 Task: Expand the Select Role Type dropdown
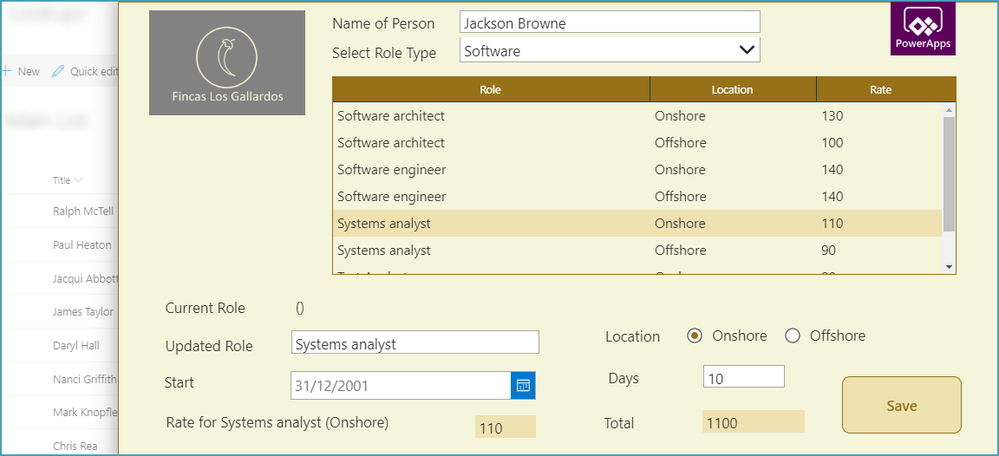coord(746,49)
